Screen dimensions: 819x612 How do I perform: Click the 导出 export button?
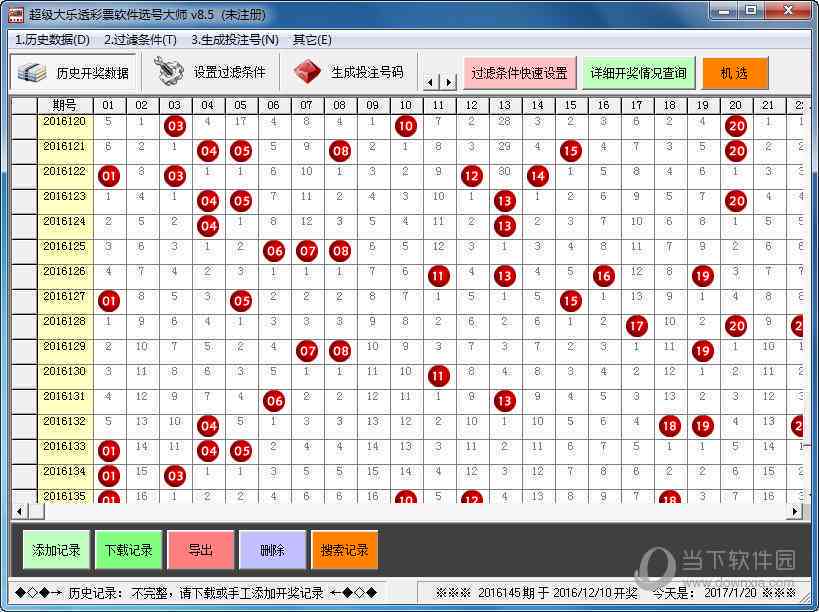[201, 550]
